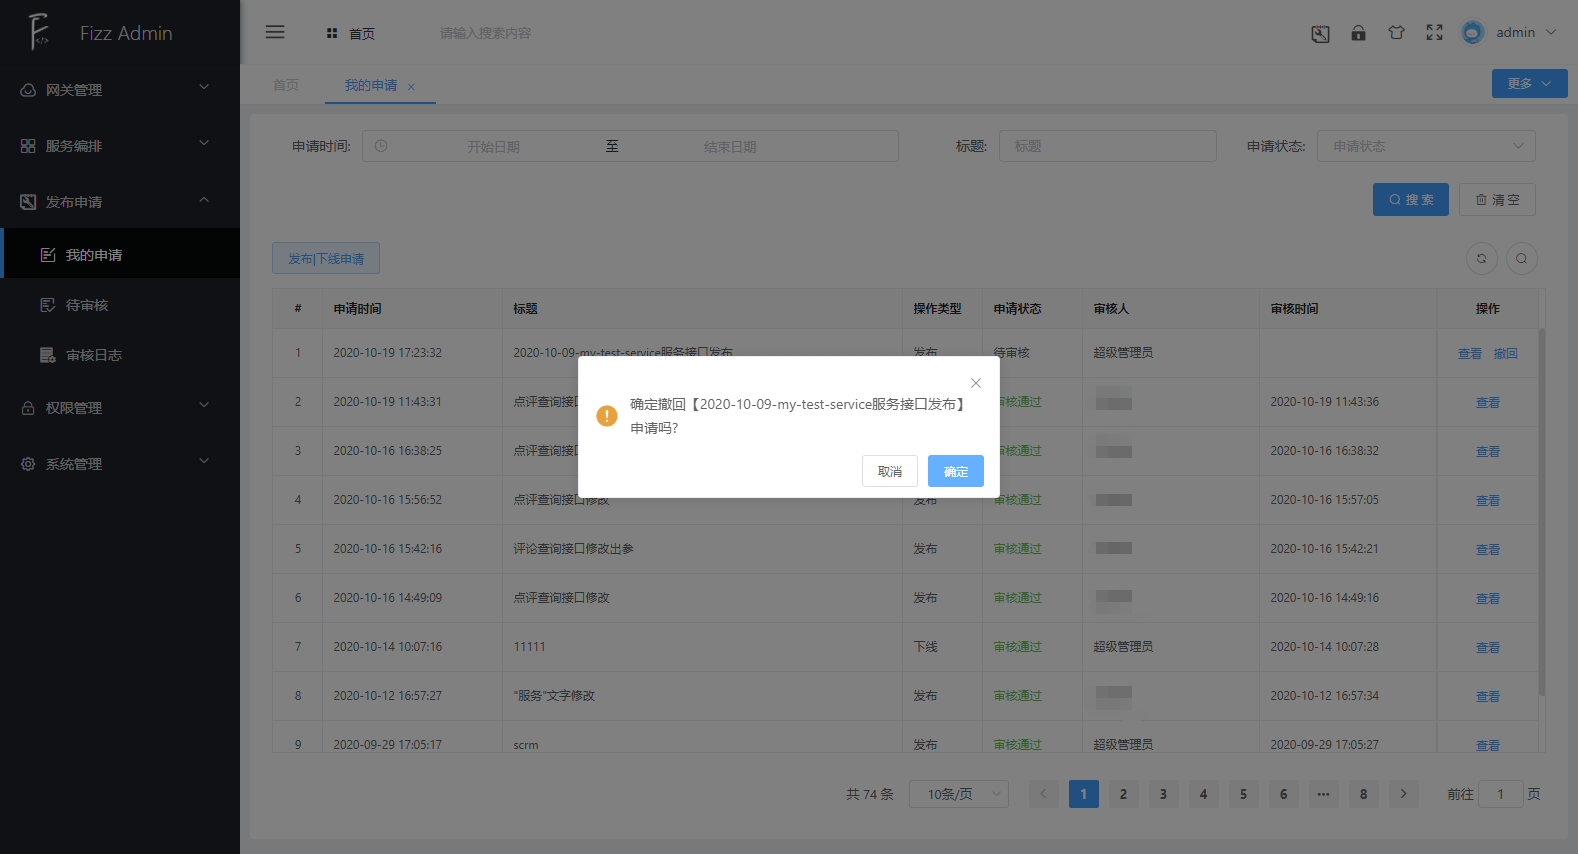The image size is (1578, 854).
Task: Expand the 权限管理 sidebar menu
Action: (x=120, y=408)
